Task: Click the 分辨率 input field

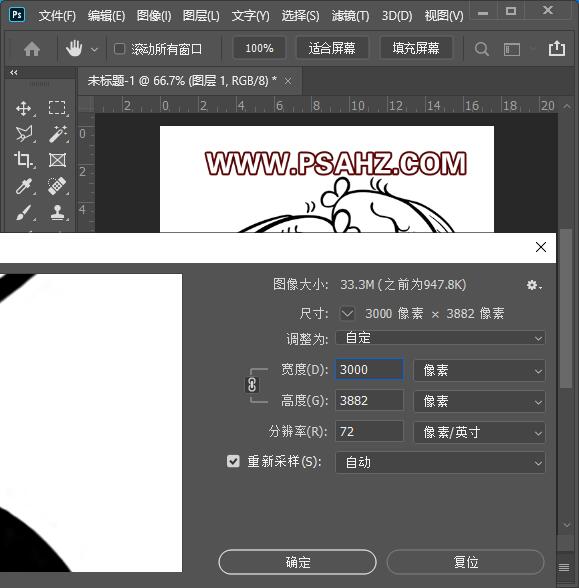Action: 369,431
